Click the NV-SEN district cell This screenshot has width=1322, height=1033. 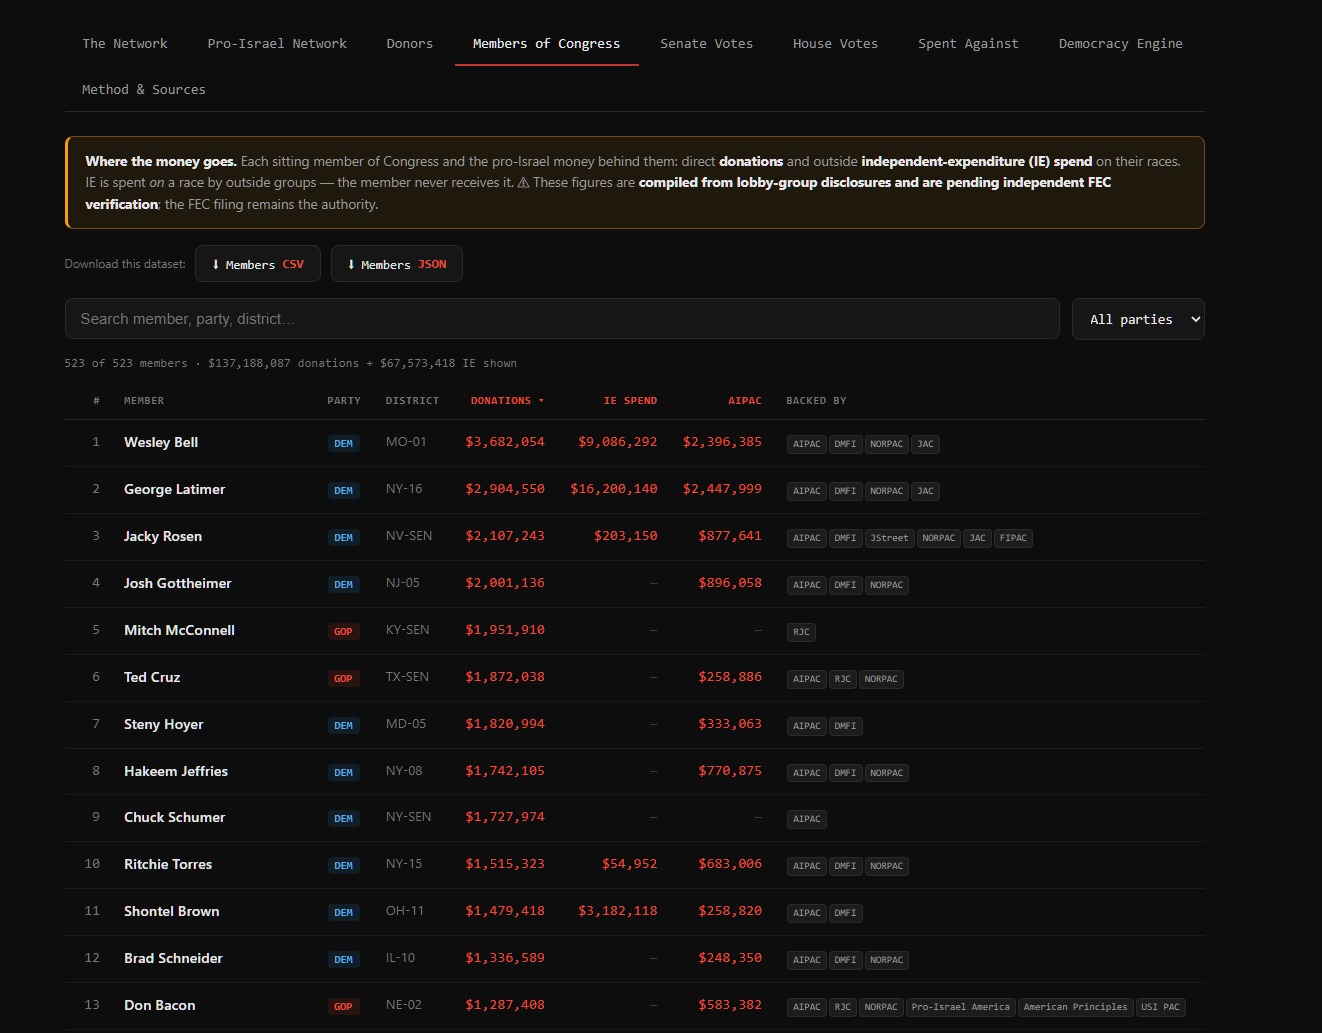point(409,536)
